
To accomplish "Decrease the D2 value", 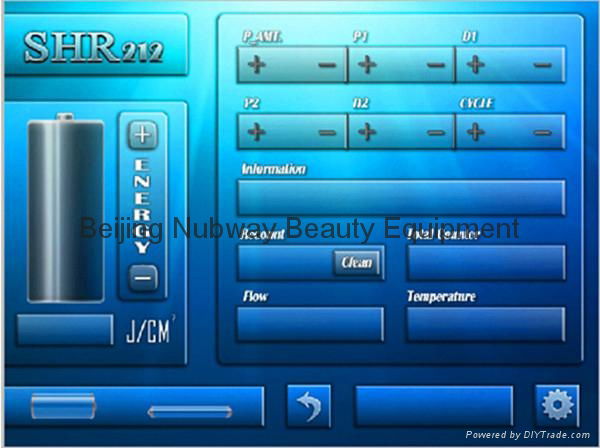I will click(436, 132).
